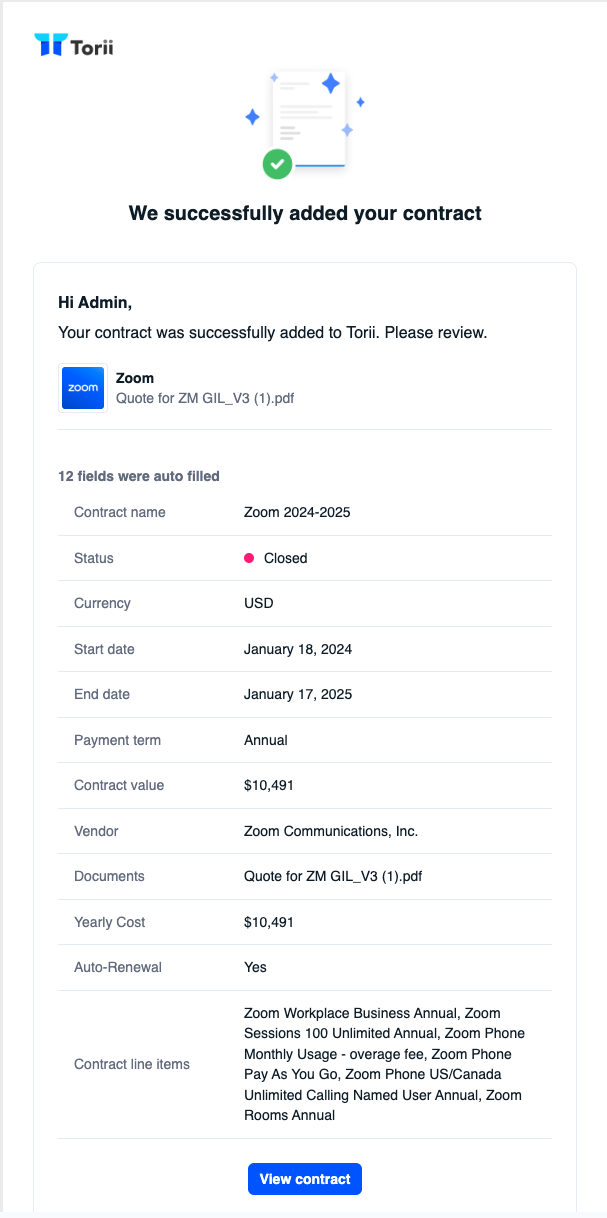Click 'January 18, 2024' value
607x1218 pixels.
pyautogui.click(x=298, y=649)
